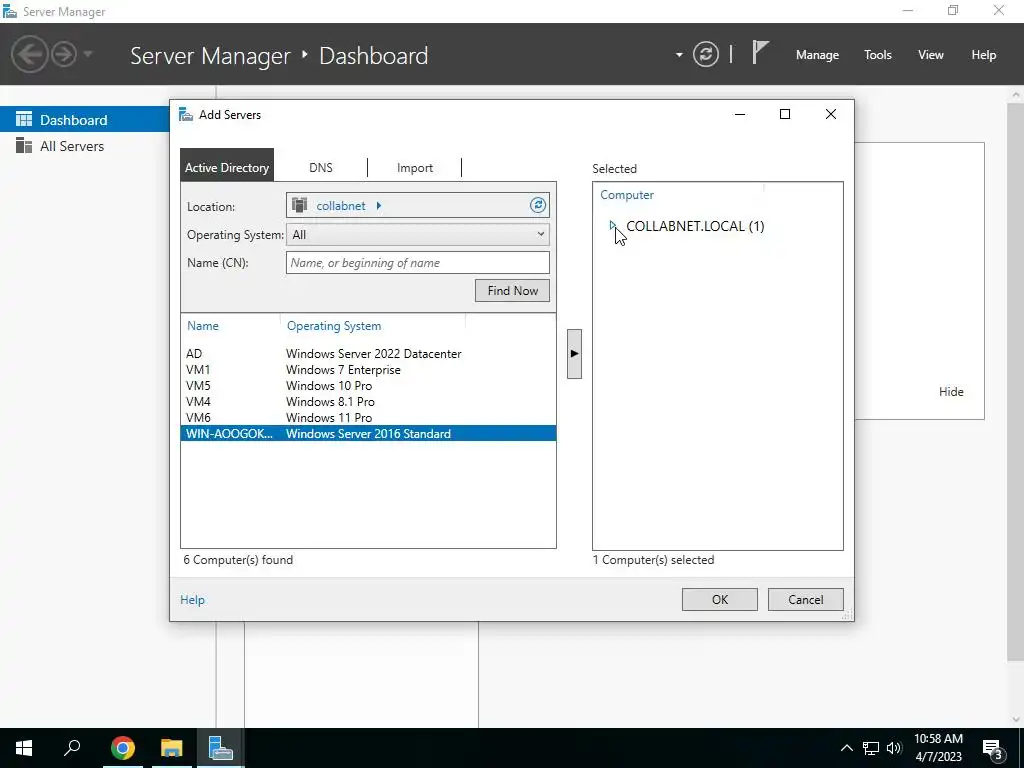Open the notifications flag icon

[x=760, y=52]
